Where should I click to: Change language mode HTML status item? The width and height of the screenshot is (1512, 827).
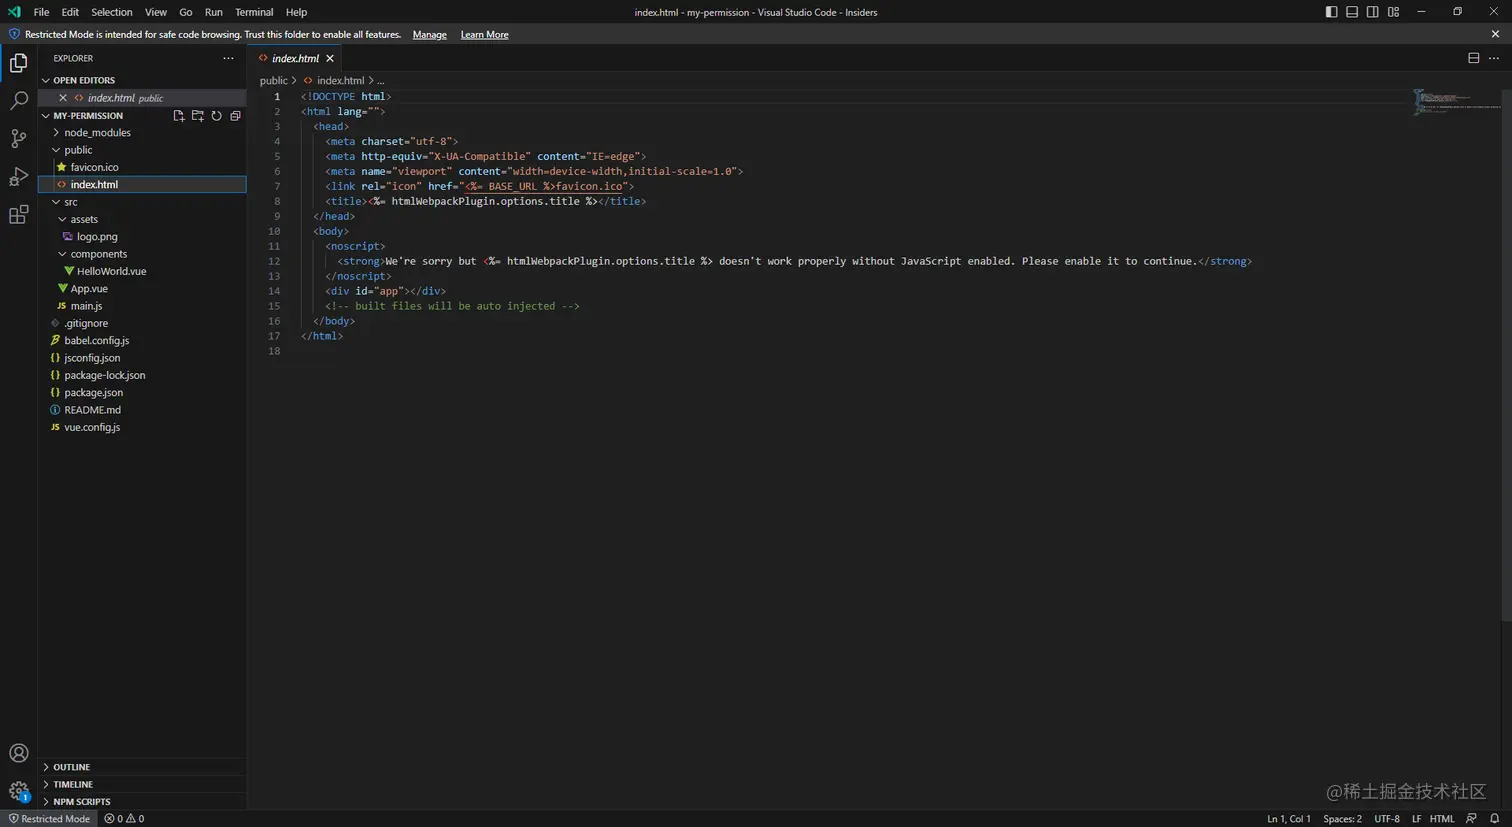(1442, 819)
